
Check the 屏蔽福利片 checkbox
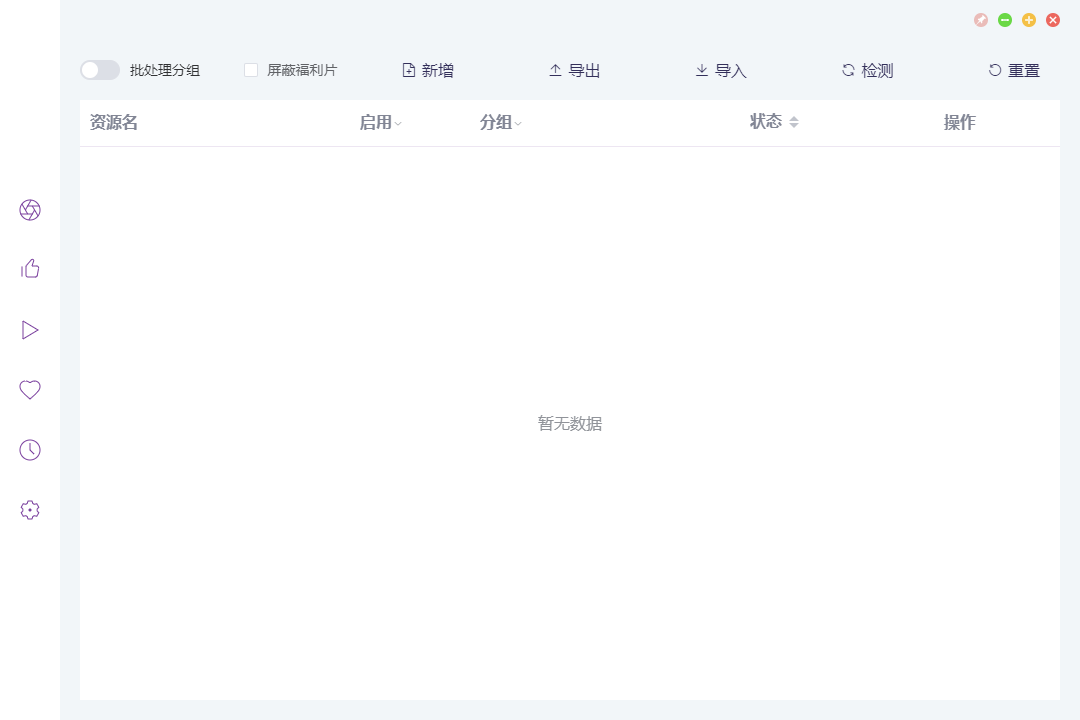251,70
